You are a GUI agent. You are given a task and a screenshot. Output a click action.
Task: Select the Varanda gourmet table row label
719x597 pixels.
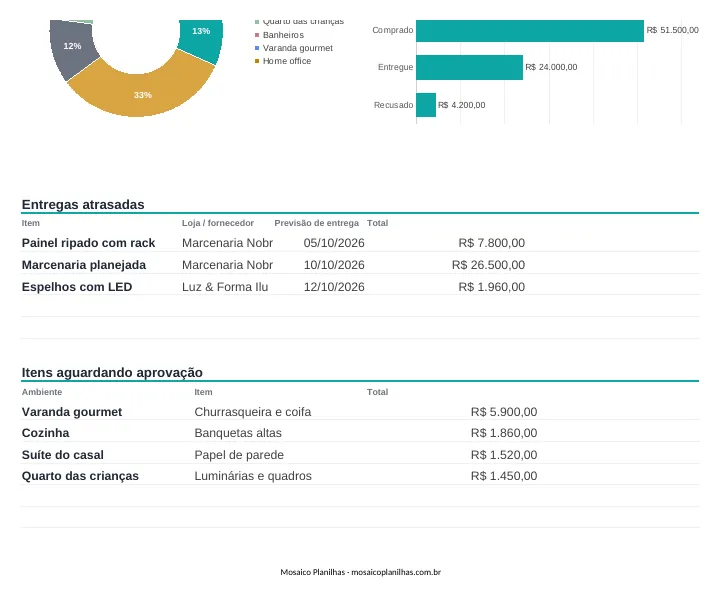[72, 412]
